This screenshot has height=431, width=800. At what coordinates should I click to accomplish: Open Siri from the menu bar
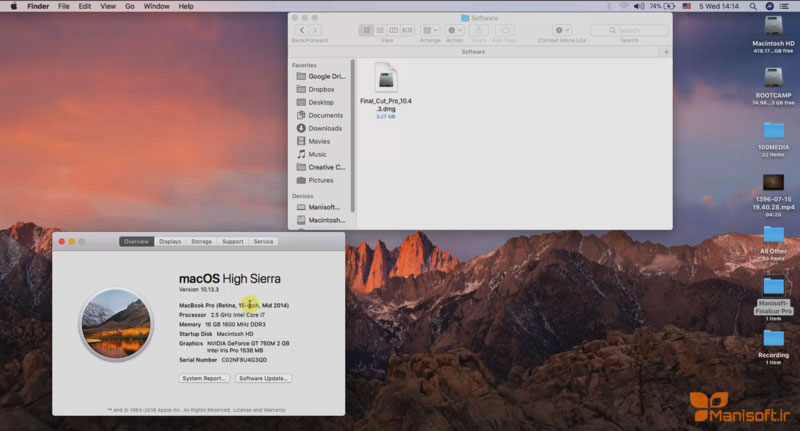tap(769, 6)
